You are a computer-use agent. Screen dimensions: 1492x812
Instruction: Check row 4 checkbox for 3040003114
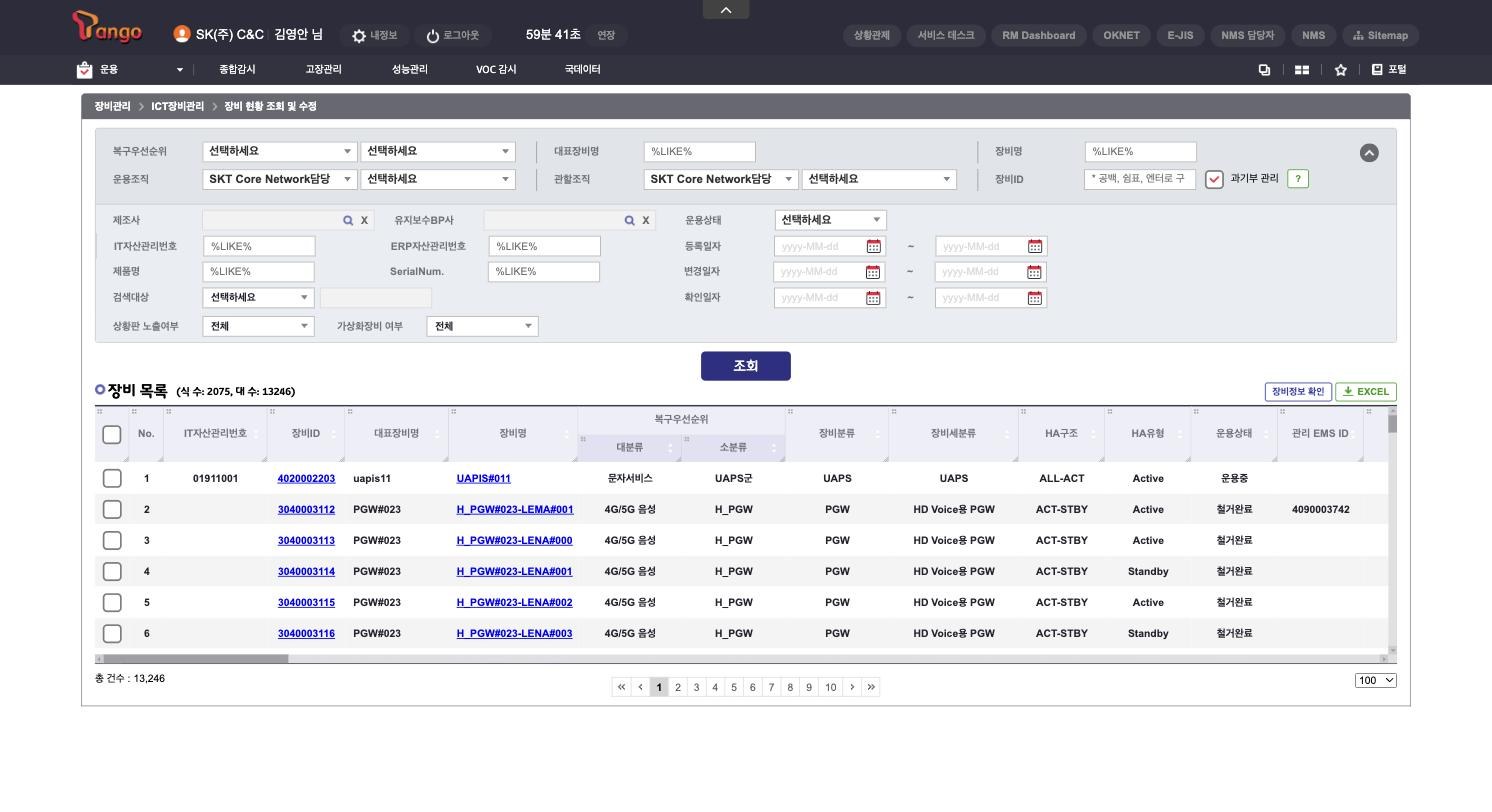(x=112, y=571)
